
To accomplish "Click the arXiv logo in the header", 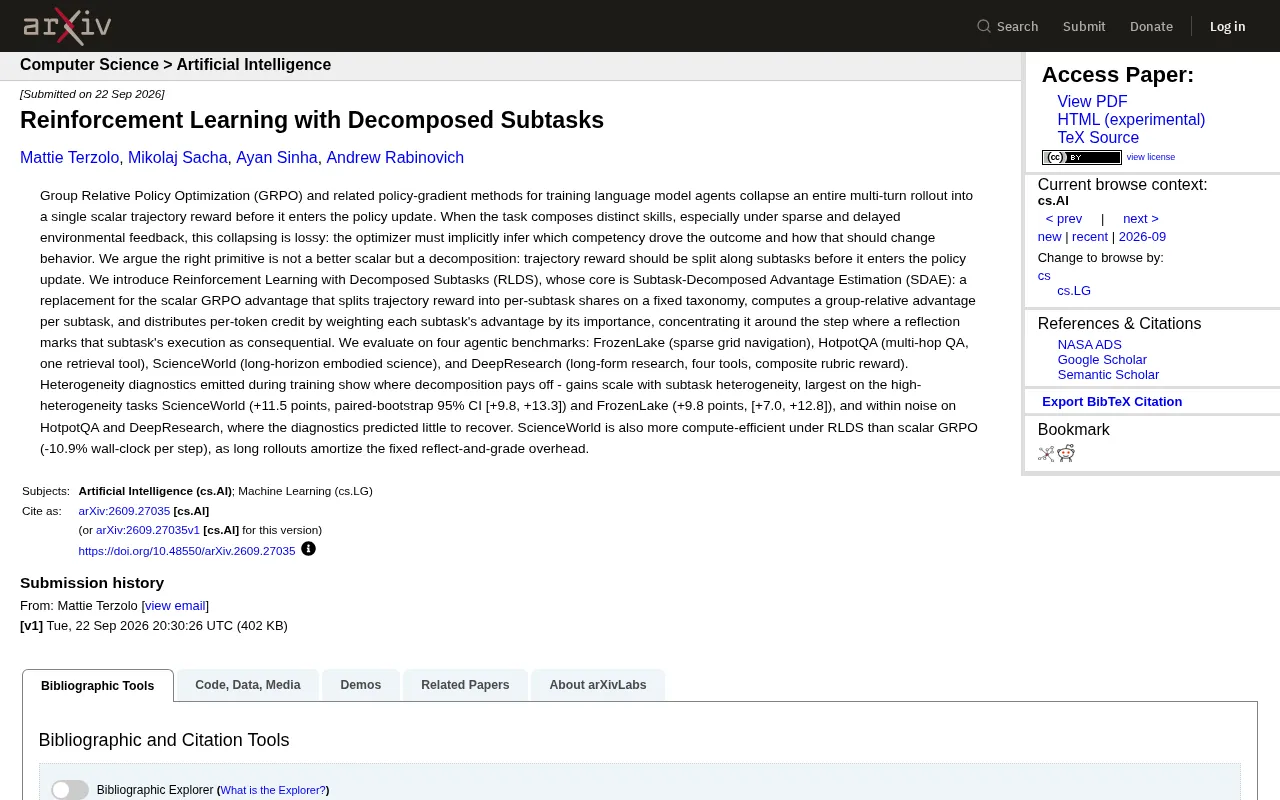I will click(67, 26).
